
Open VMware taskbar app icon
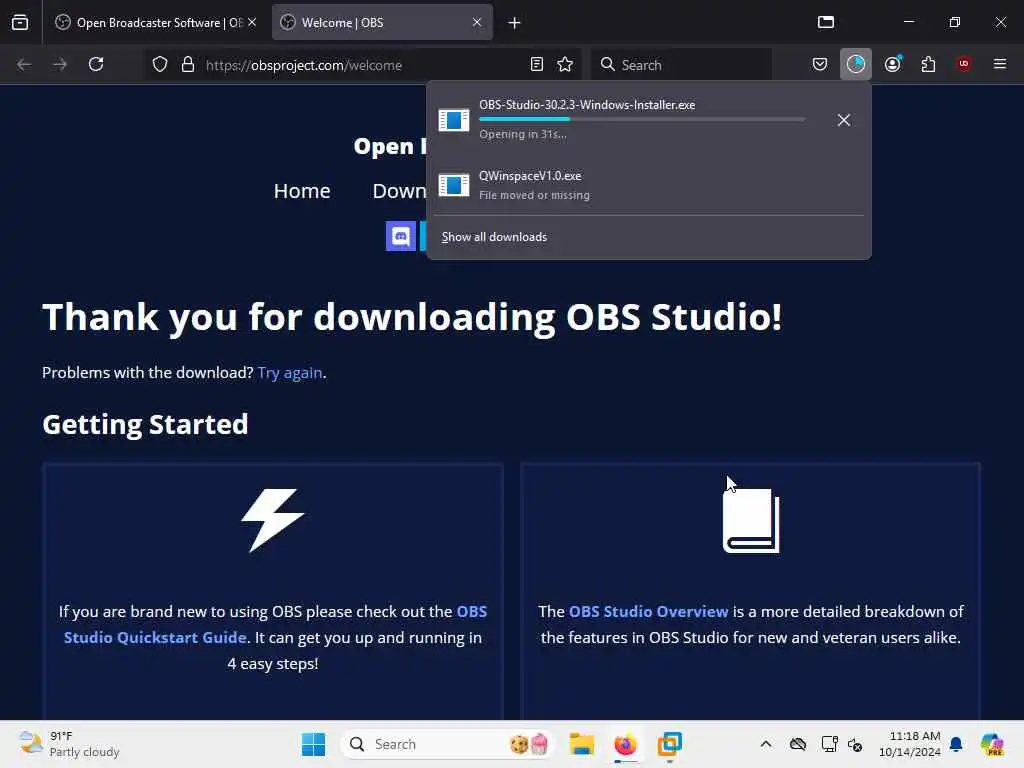click(x=670, y=744)
